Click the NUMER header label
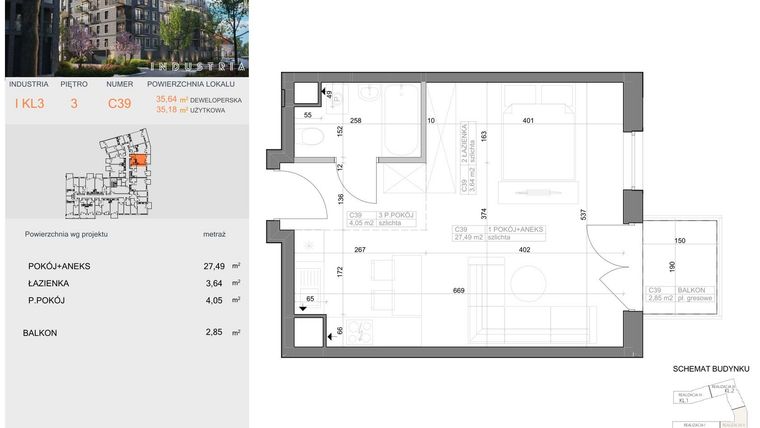This screenshot has width=760, height=428. (x=120, y=84)
